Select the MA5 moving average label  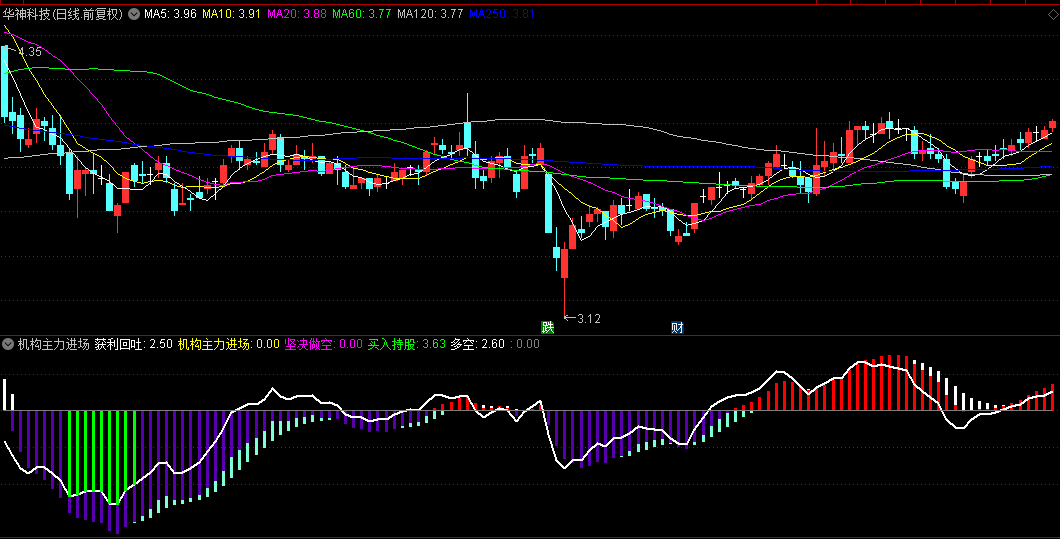169,14
